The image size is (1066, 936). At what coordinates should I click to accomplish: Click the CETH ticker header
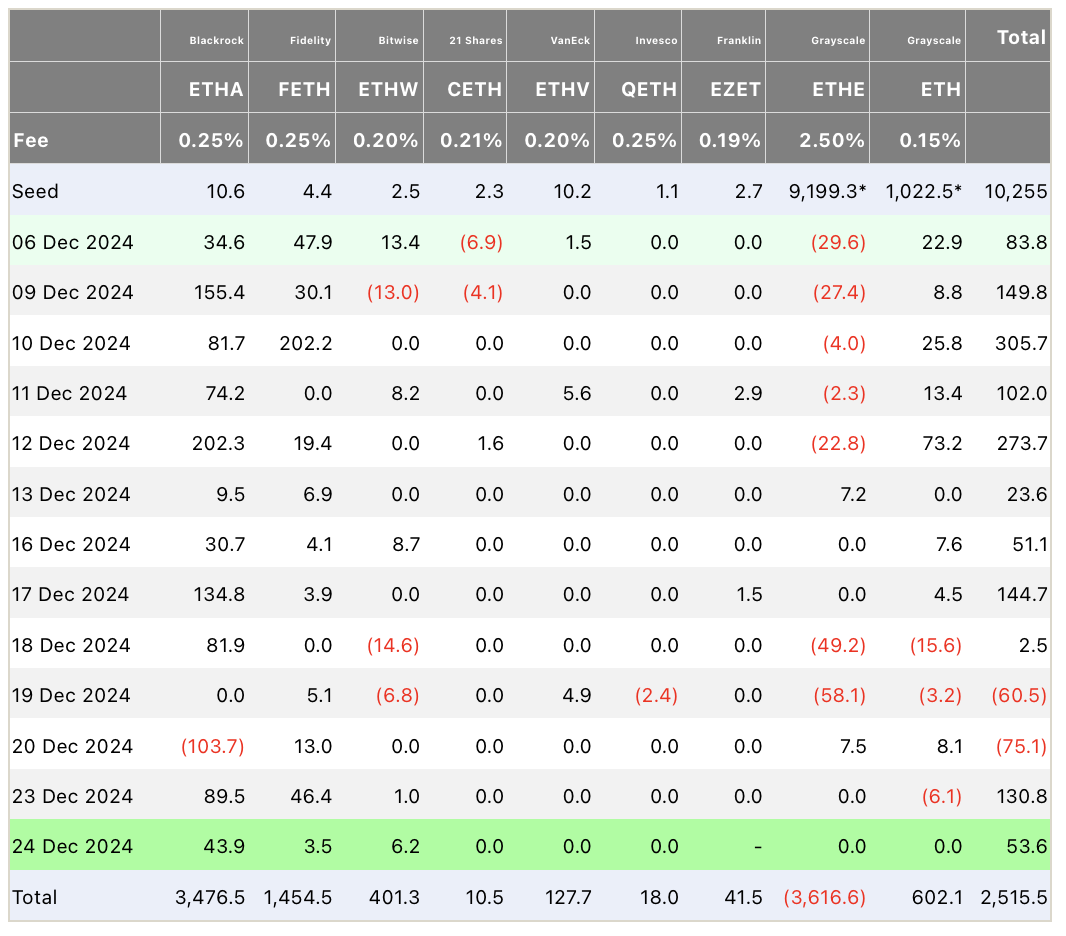pos(475,90)
